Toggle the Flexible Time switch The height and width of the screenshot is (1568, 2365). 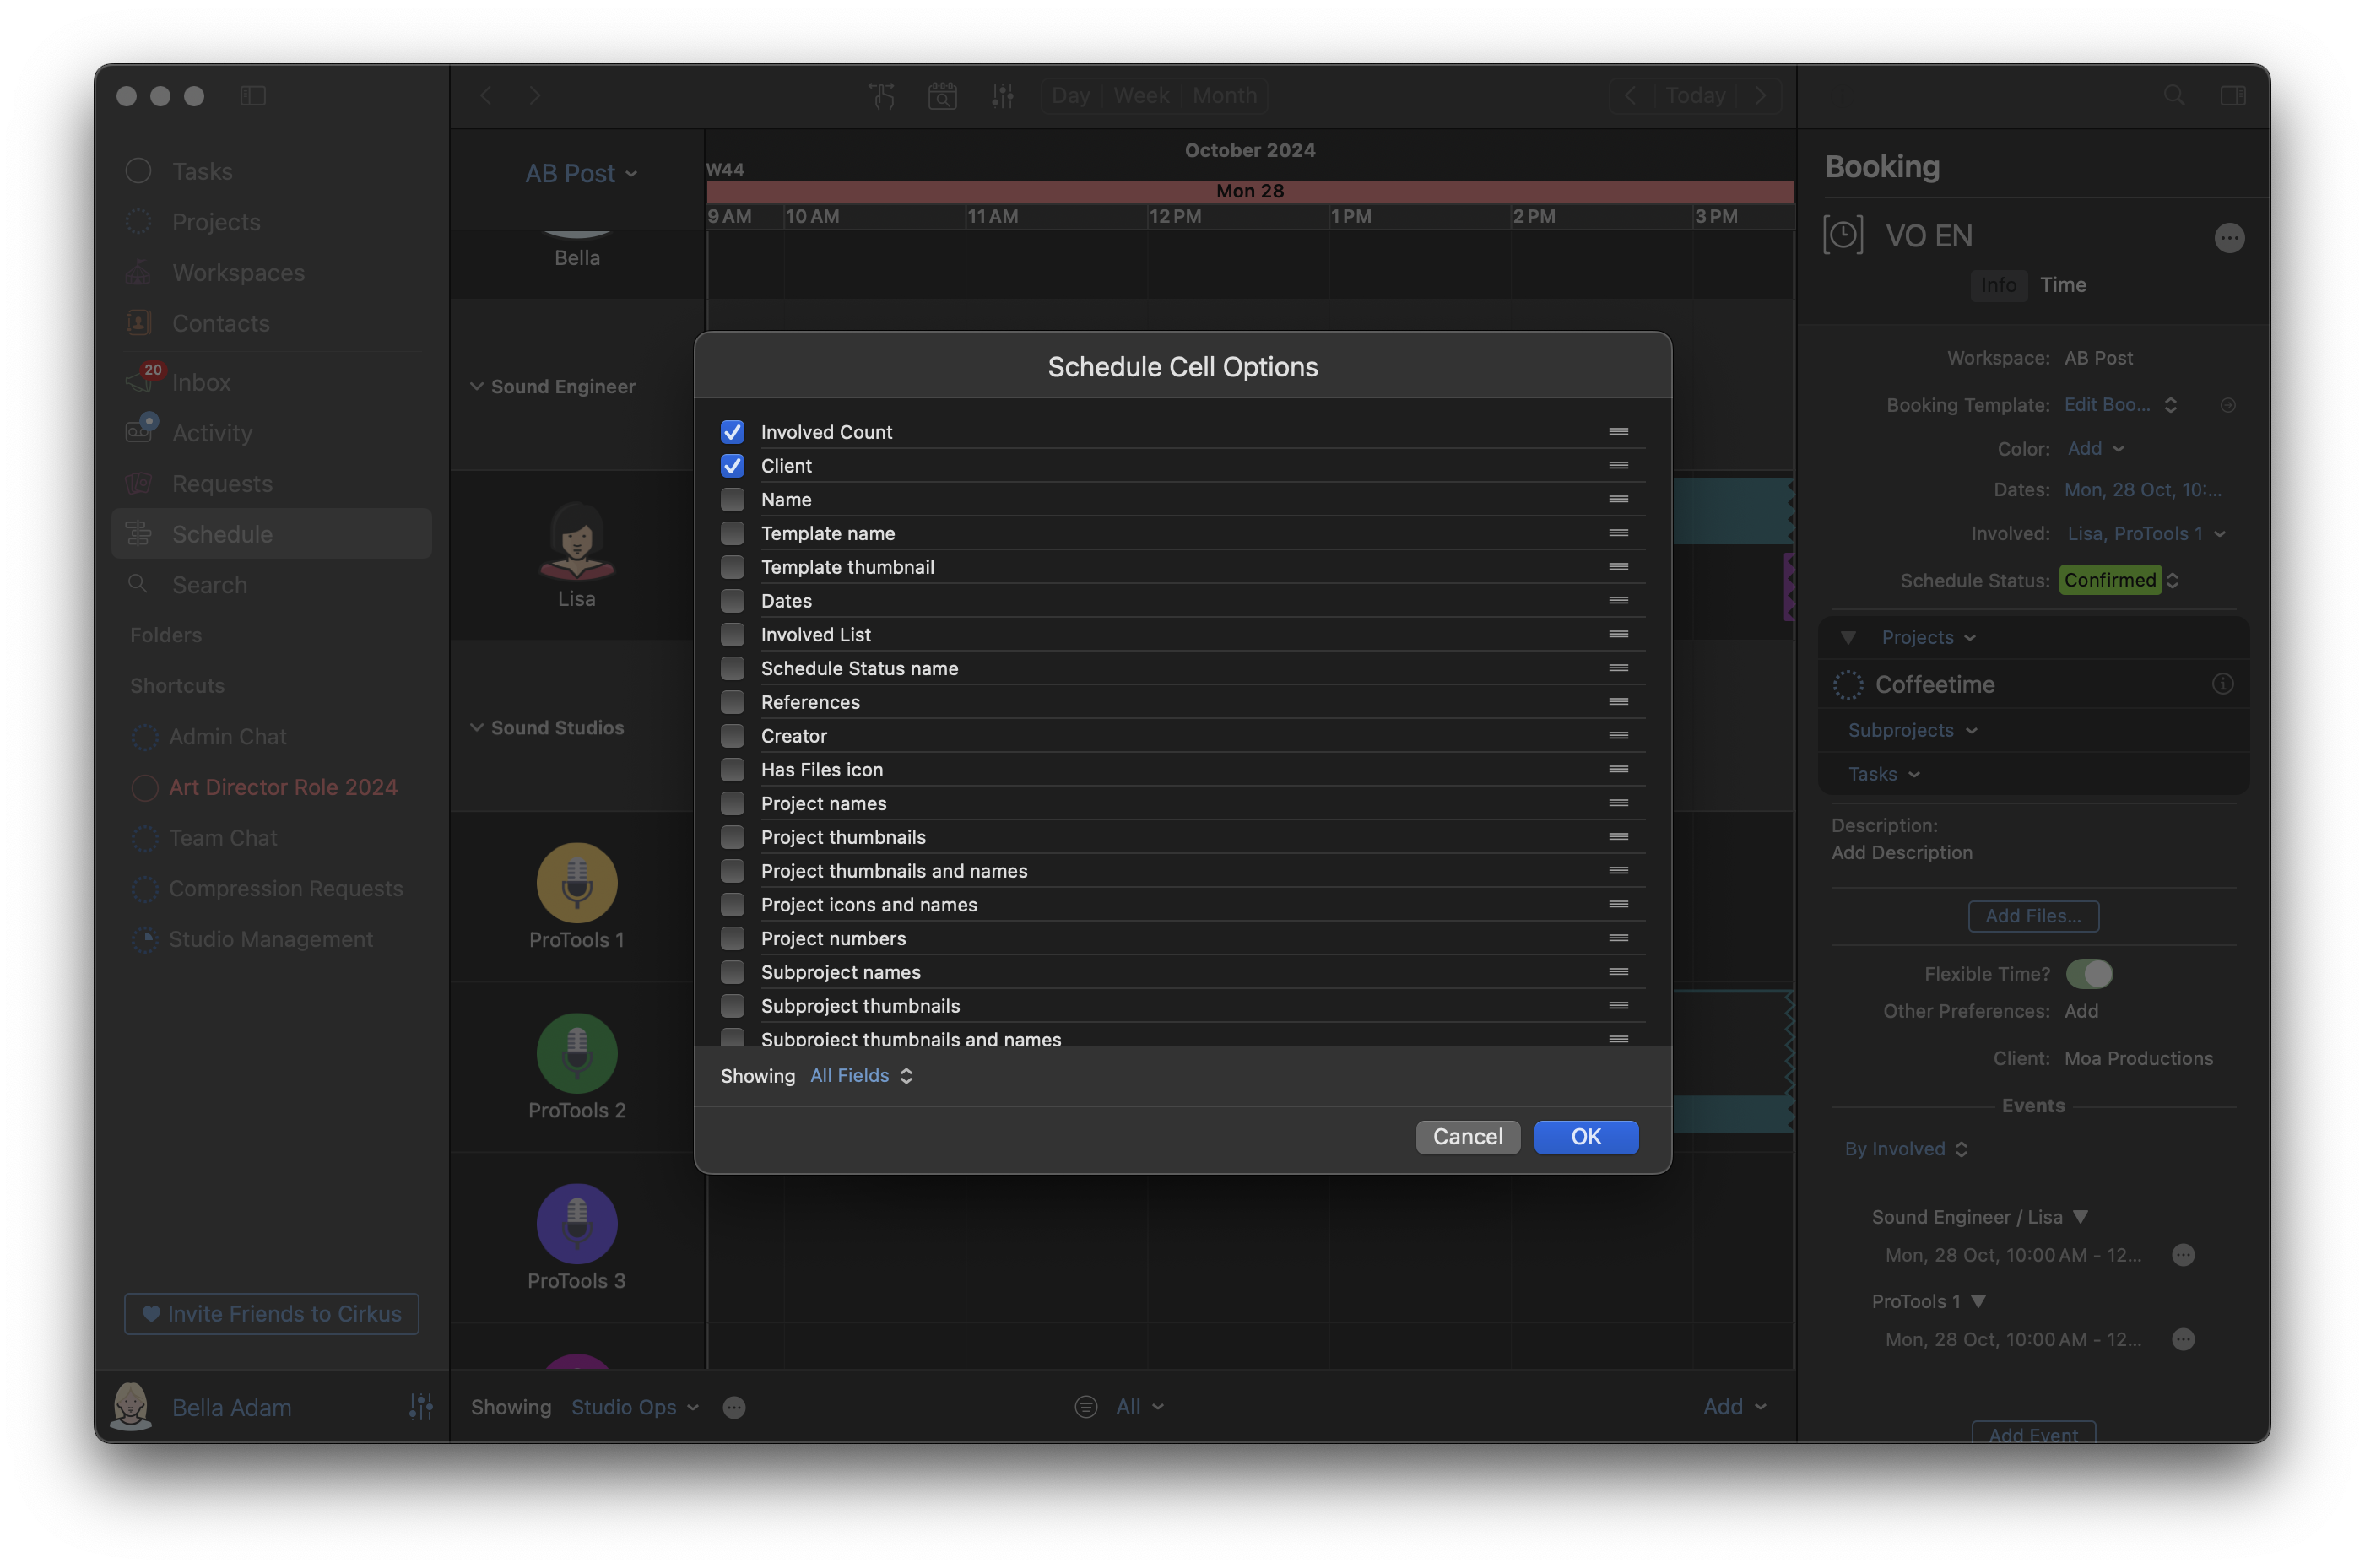pyautogui.click(x=2088, y=974)
